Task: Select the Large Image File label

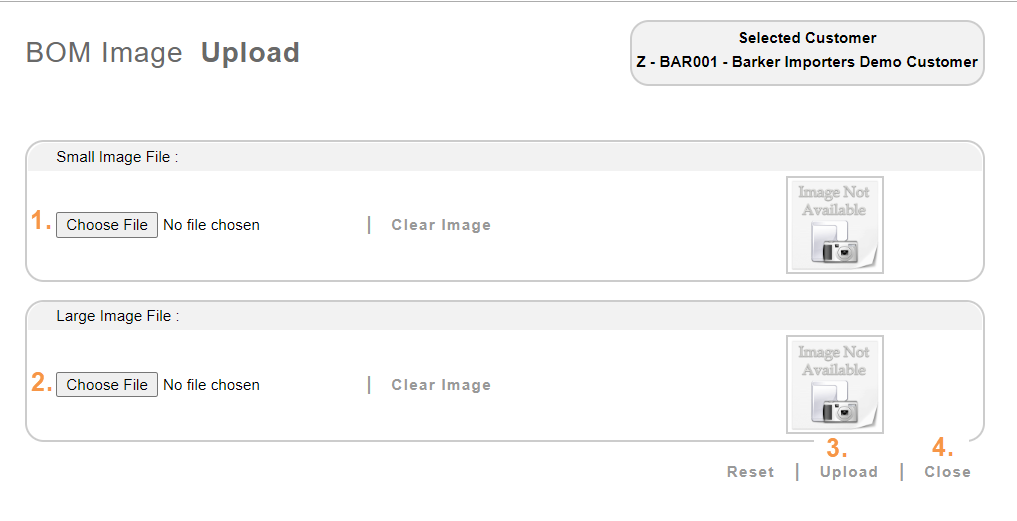Action: pyautogui.click(x=117, y=316)
